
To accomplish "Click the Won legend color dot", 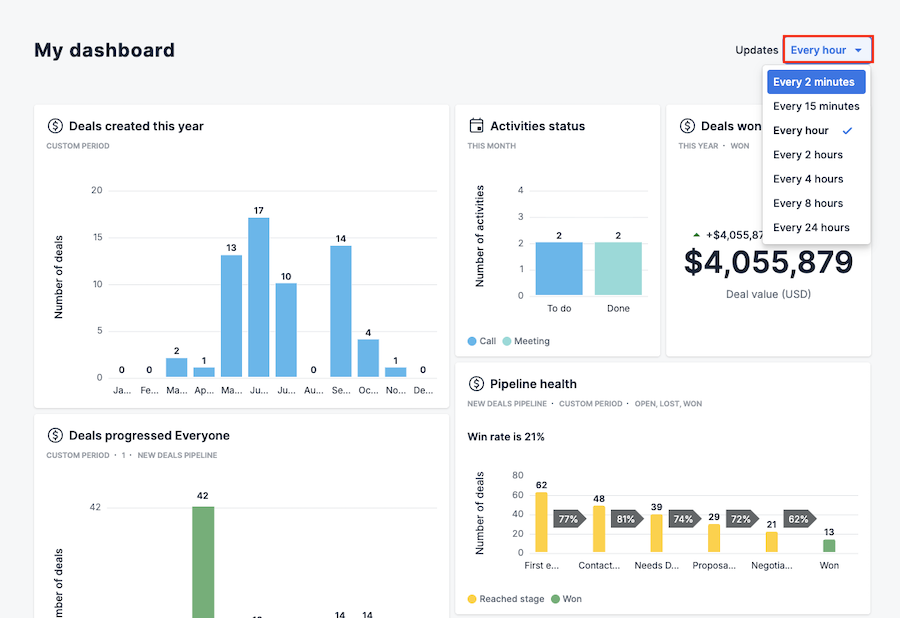I will coord(555,599).
